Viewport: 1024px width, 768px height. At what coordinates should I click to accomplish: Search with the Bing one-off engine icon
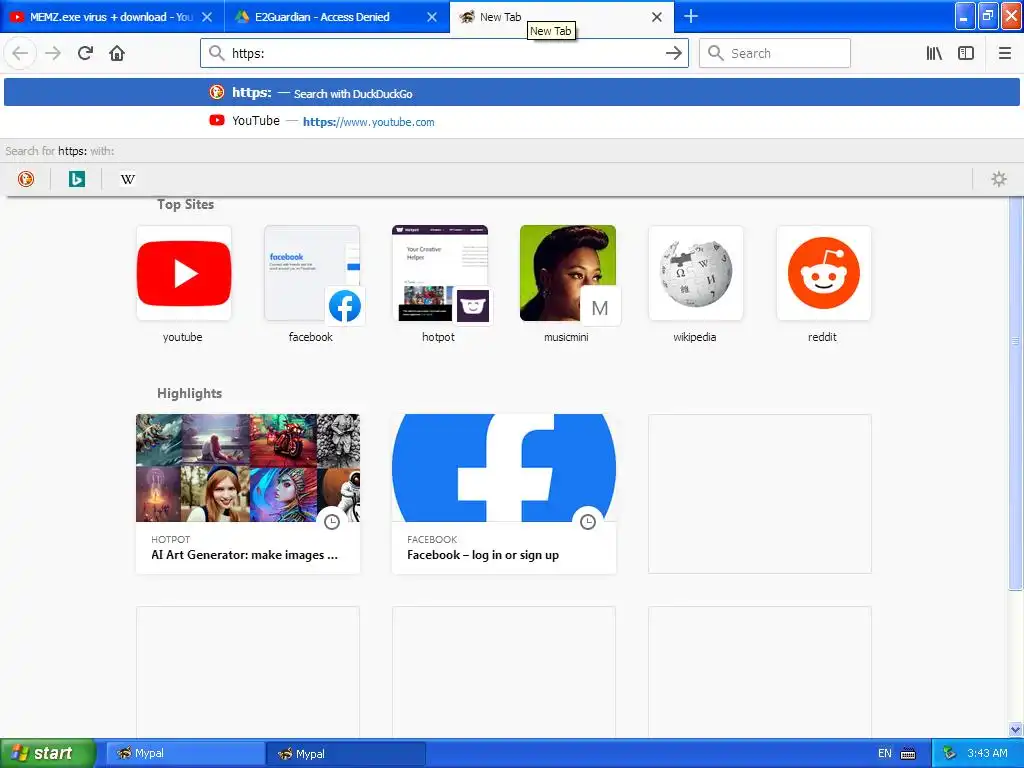76,179
